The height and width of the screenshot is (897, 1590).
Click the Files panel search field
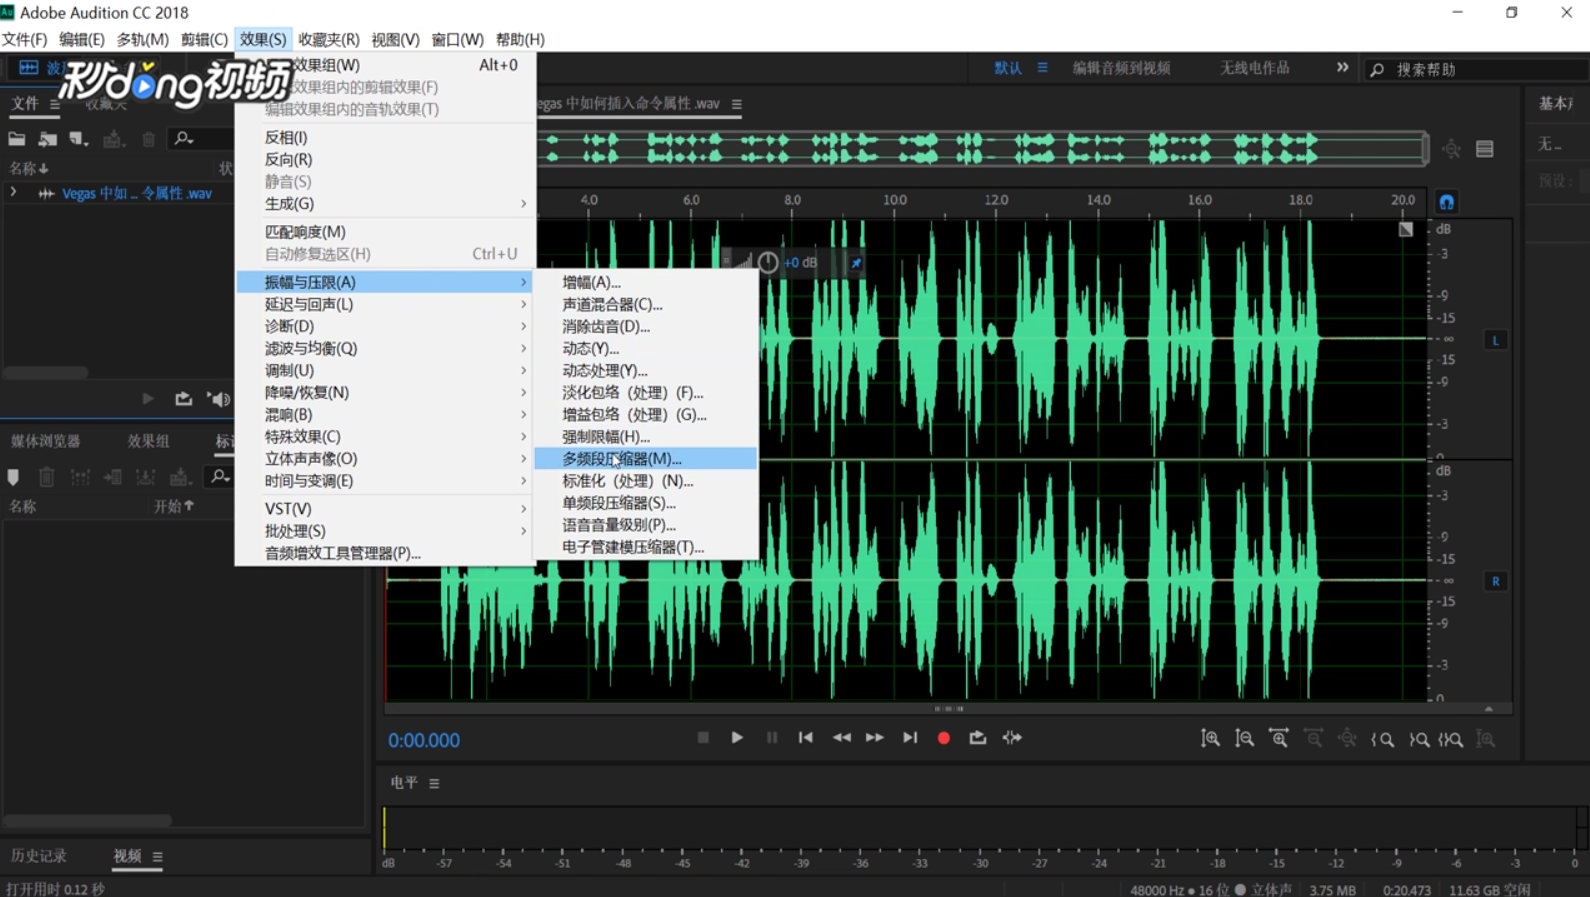tap(200, 139)
